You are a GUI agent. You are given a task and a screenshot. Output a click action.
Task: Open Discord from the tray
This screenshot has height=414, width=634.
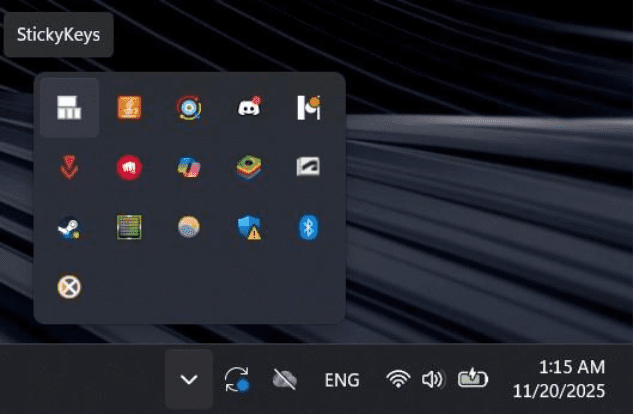click(249, 107)
